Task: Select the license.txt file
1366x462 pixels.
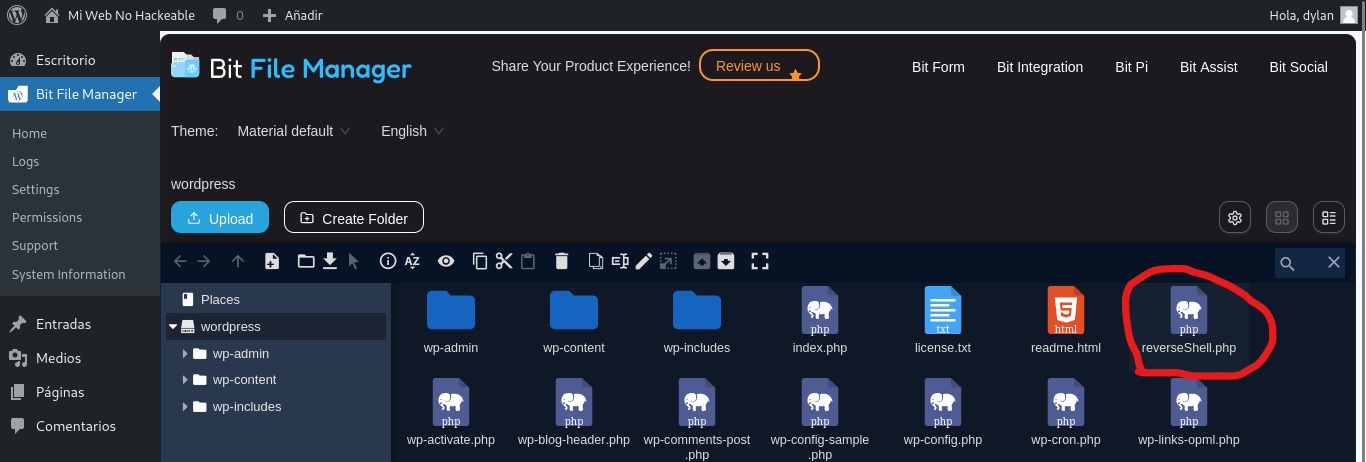Action: click(x=943, y=322)
